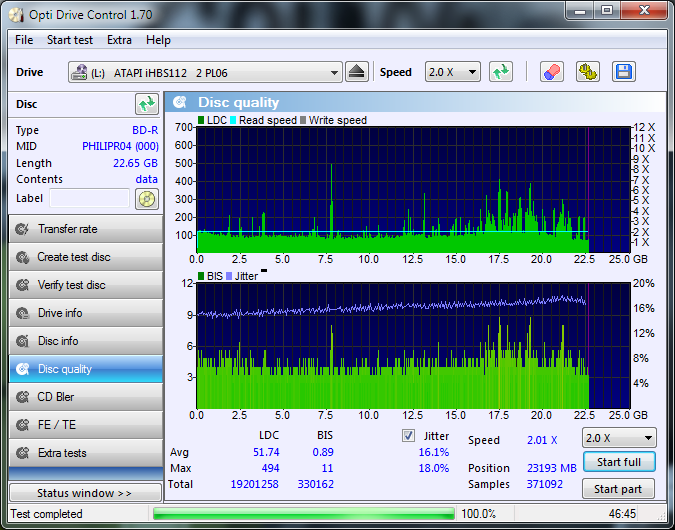Click the disc type value BD-R

(145, 130)
